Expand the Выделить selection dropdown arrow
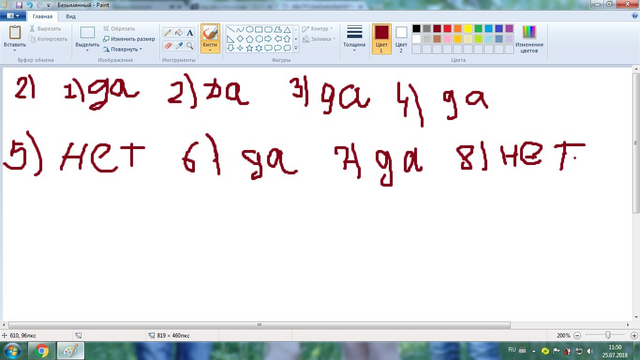The image size is (640, 360). tap(87, 50)
